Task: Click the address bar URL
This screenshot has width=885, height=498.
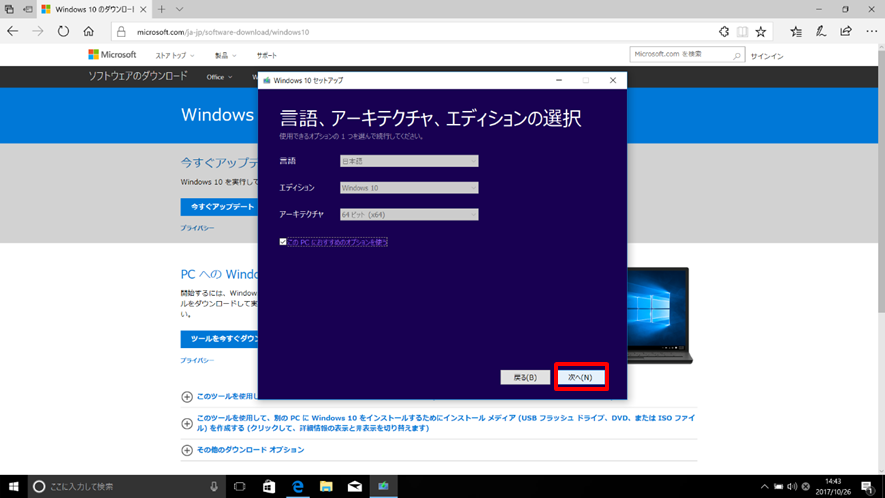Action: pyautogui.click(x=223, y=32)
